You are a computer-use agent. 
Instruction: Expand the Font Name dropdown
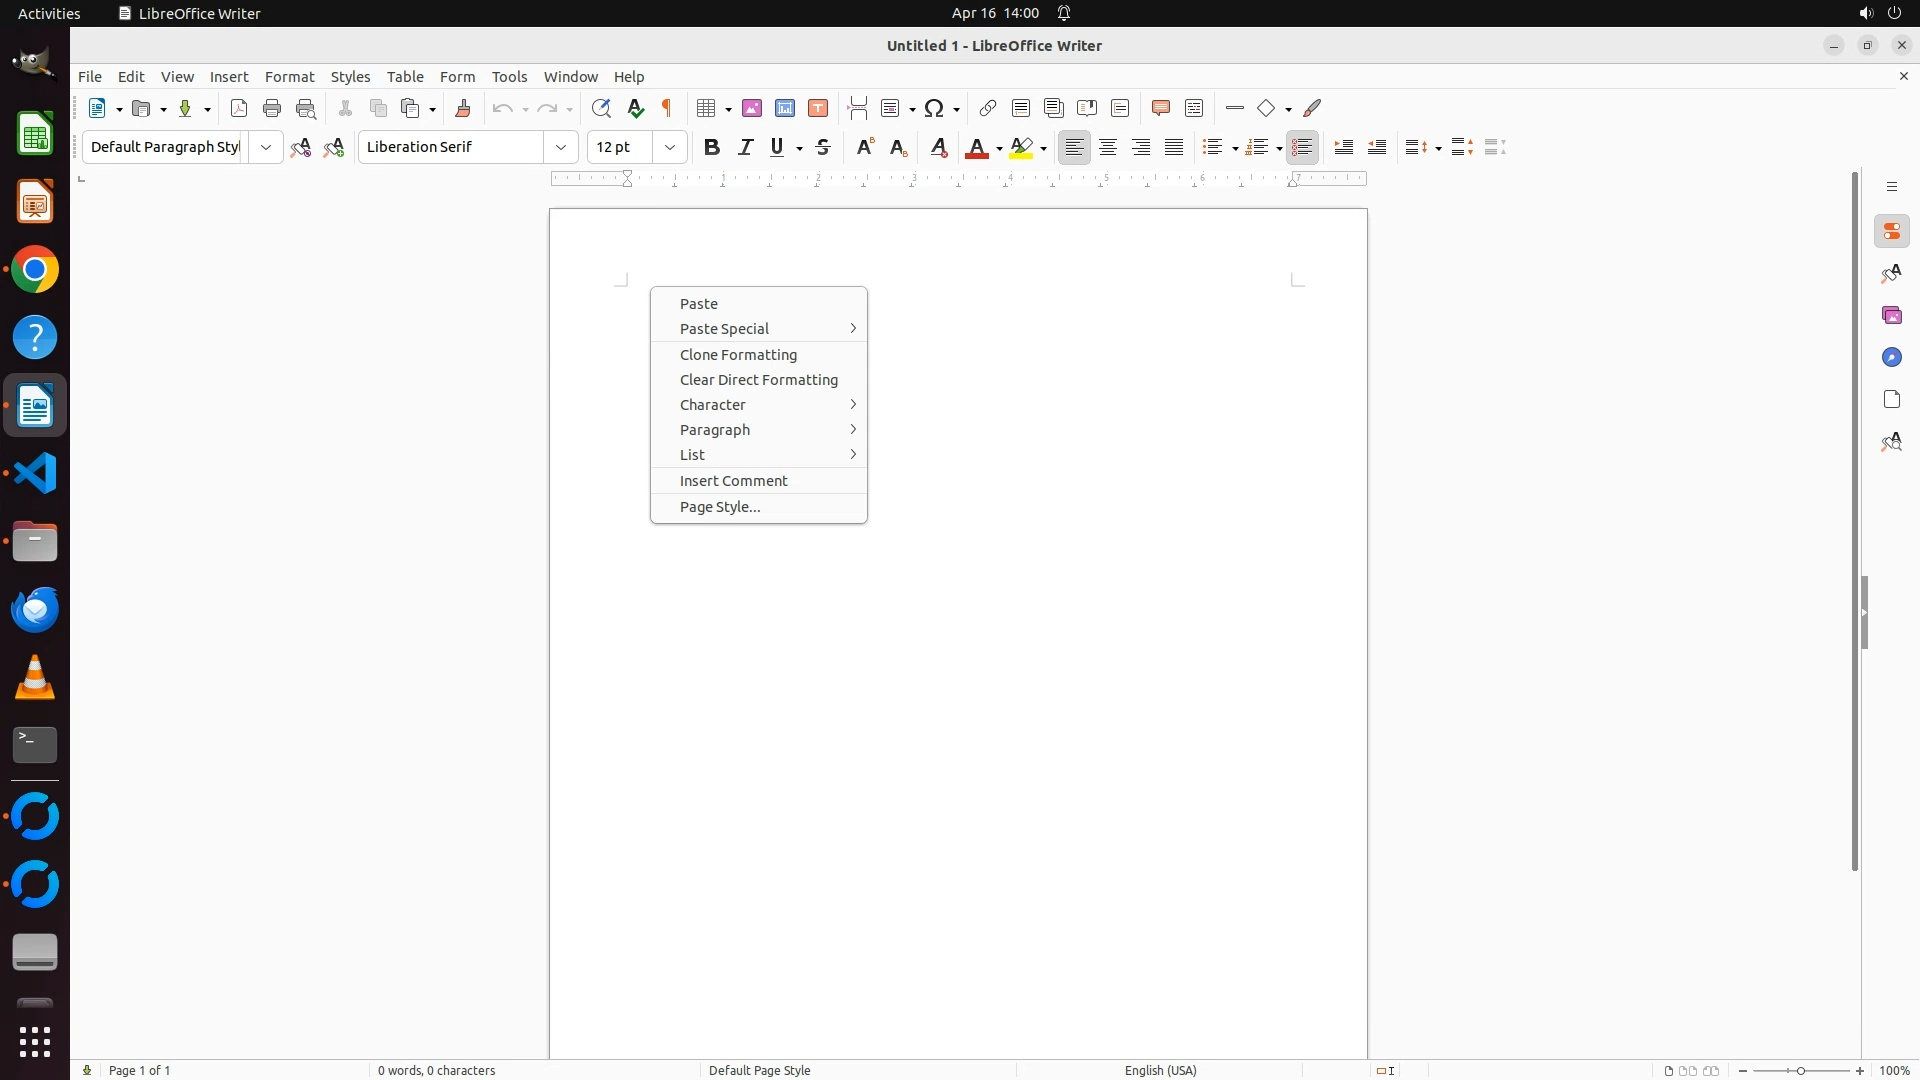(561, 147)
